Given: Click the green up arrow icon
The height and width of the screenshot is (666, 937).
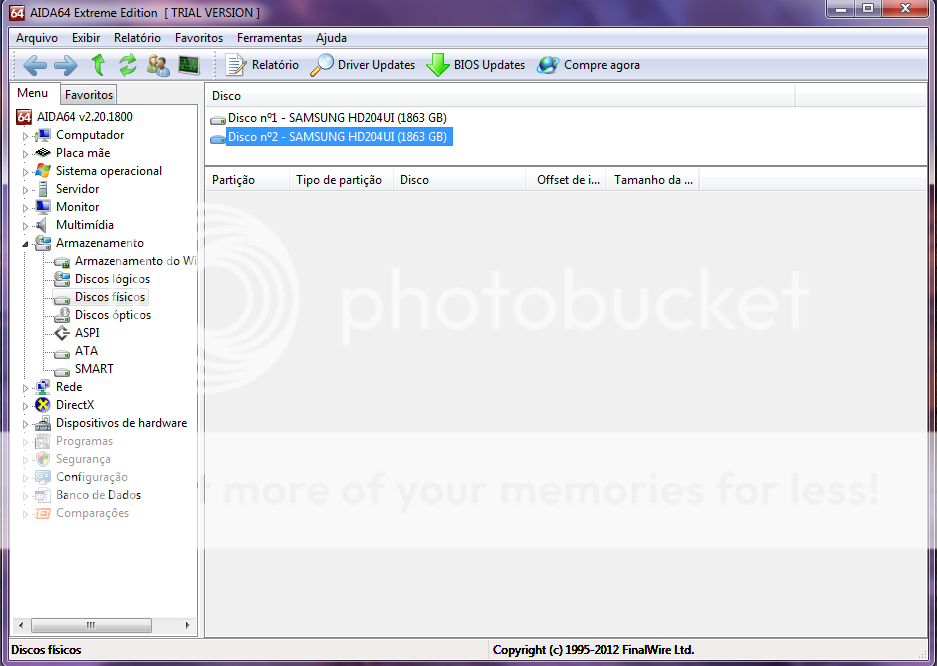Looking at the screenshot, I should [x=98, y=65].
